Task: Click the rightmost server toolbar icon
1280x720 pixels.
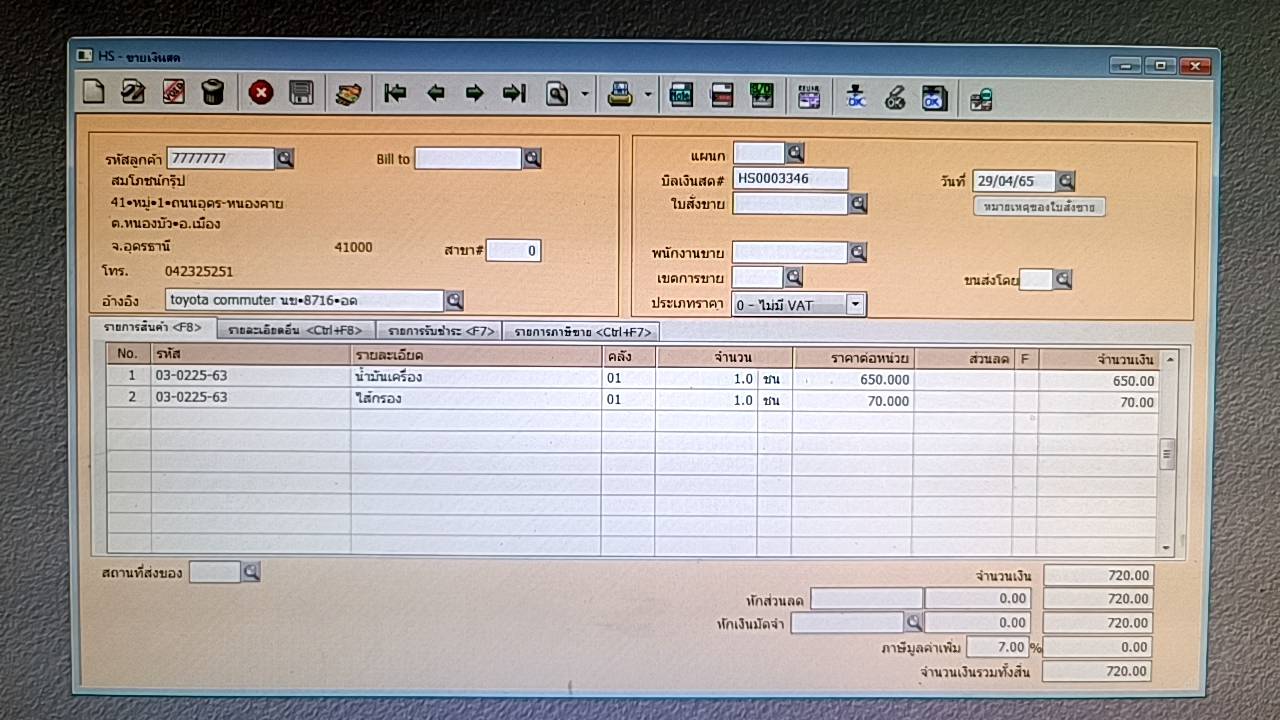Action: click(982, 99)
